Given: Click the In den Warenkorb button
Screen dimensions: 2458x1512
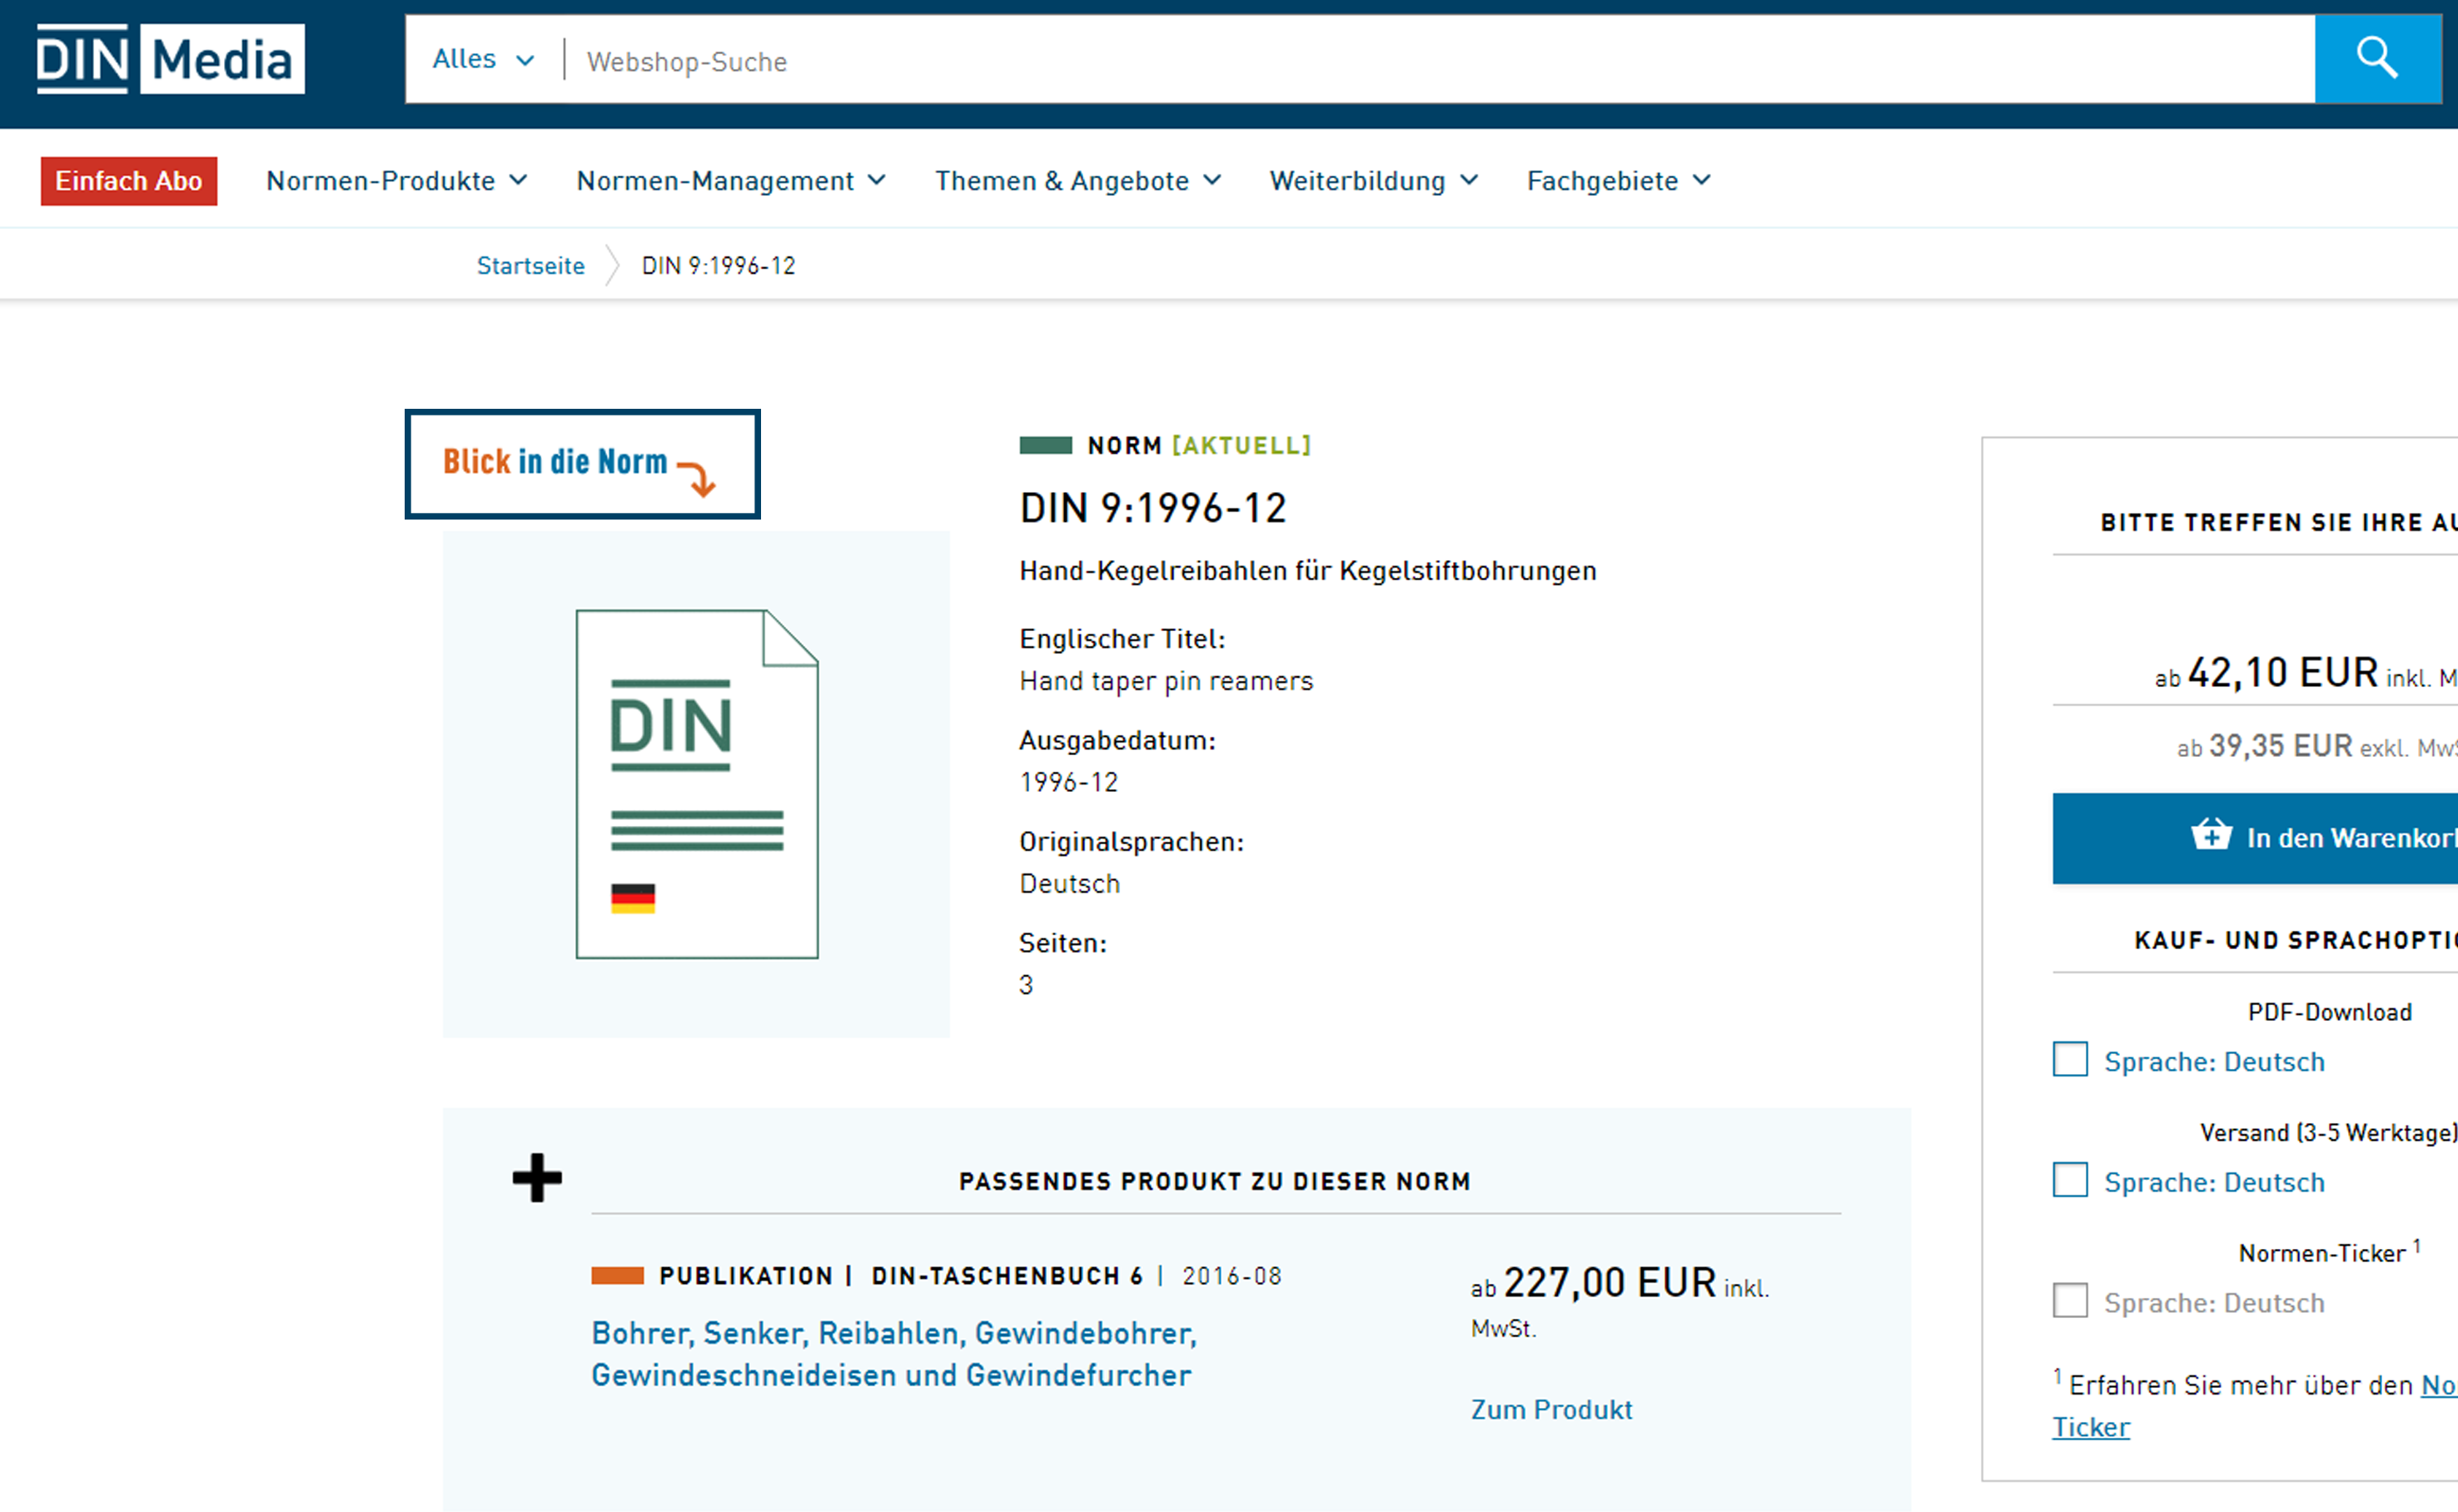Looking at the screenshot, I should [2255, 838].
